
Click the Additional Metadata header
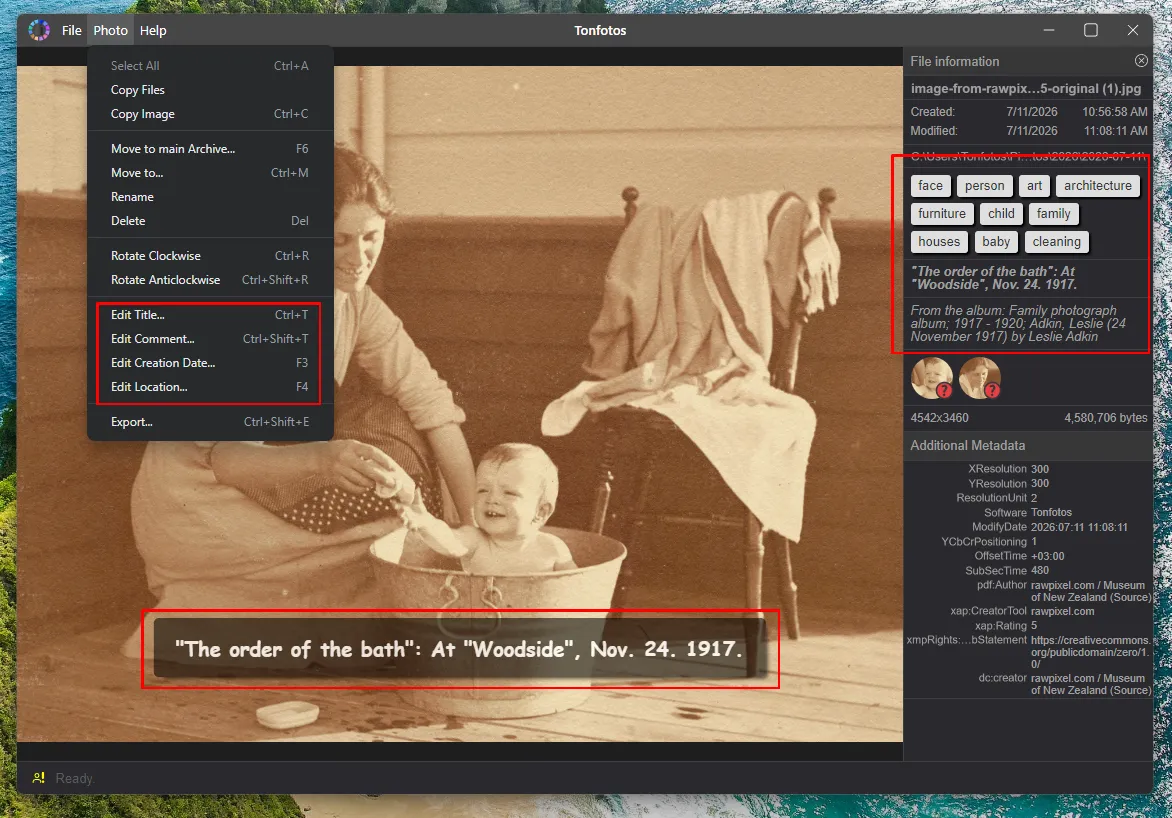tap(1028, 446)
